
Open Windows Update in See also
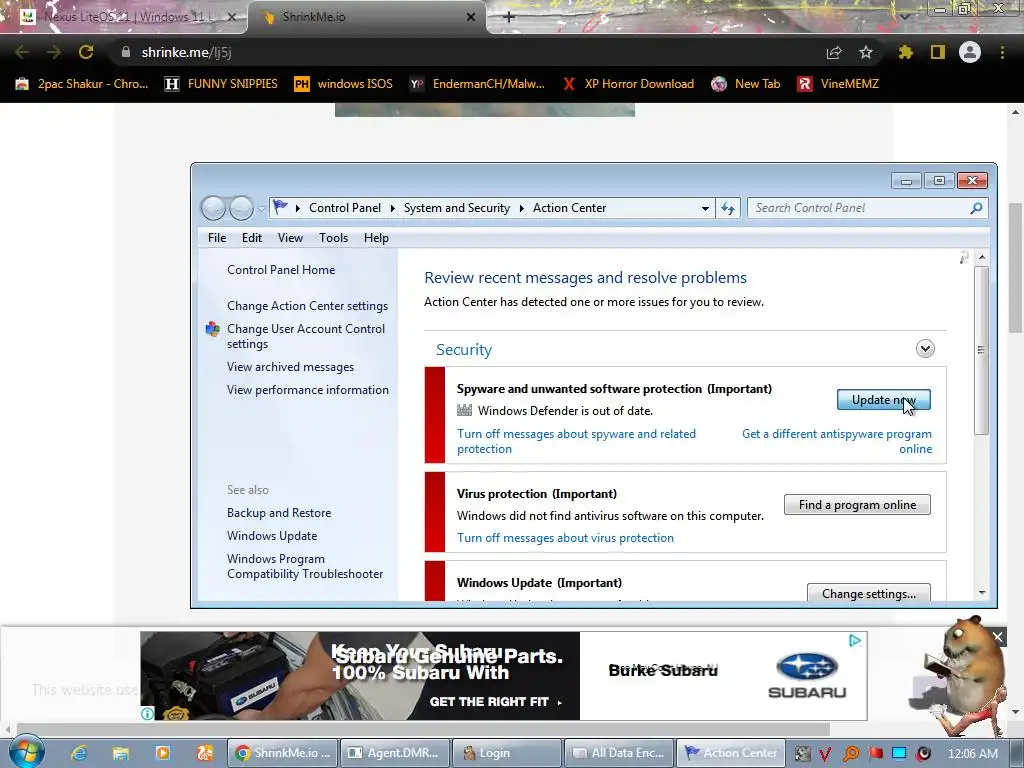(x=272, y=536)
